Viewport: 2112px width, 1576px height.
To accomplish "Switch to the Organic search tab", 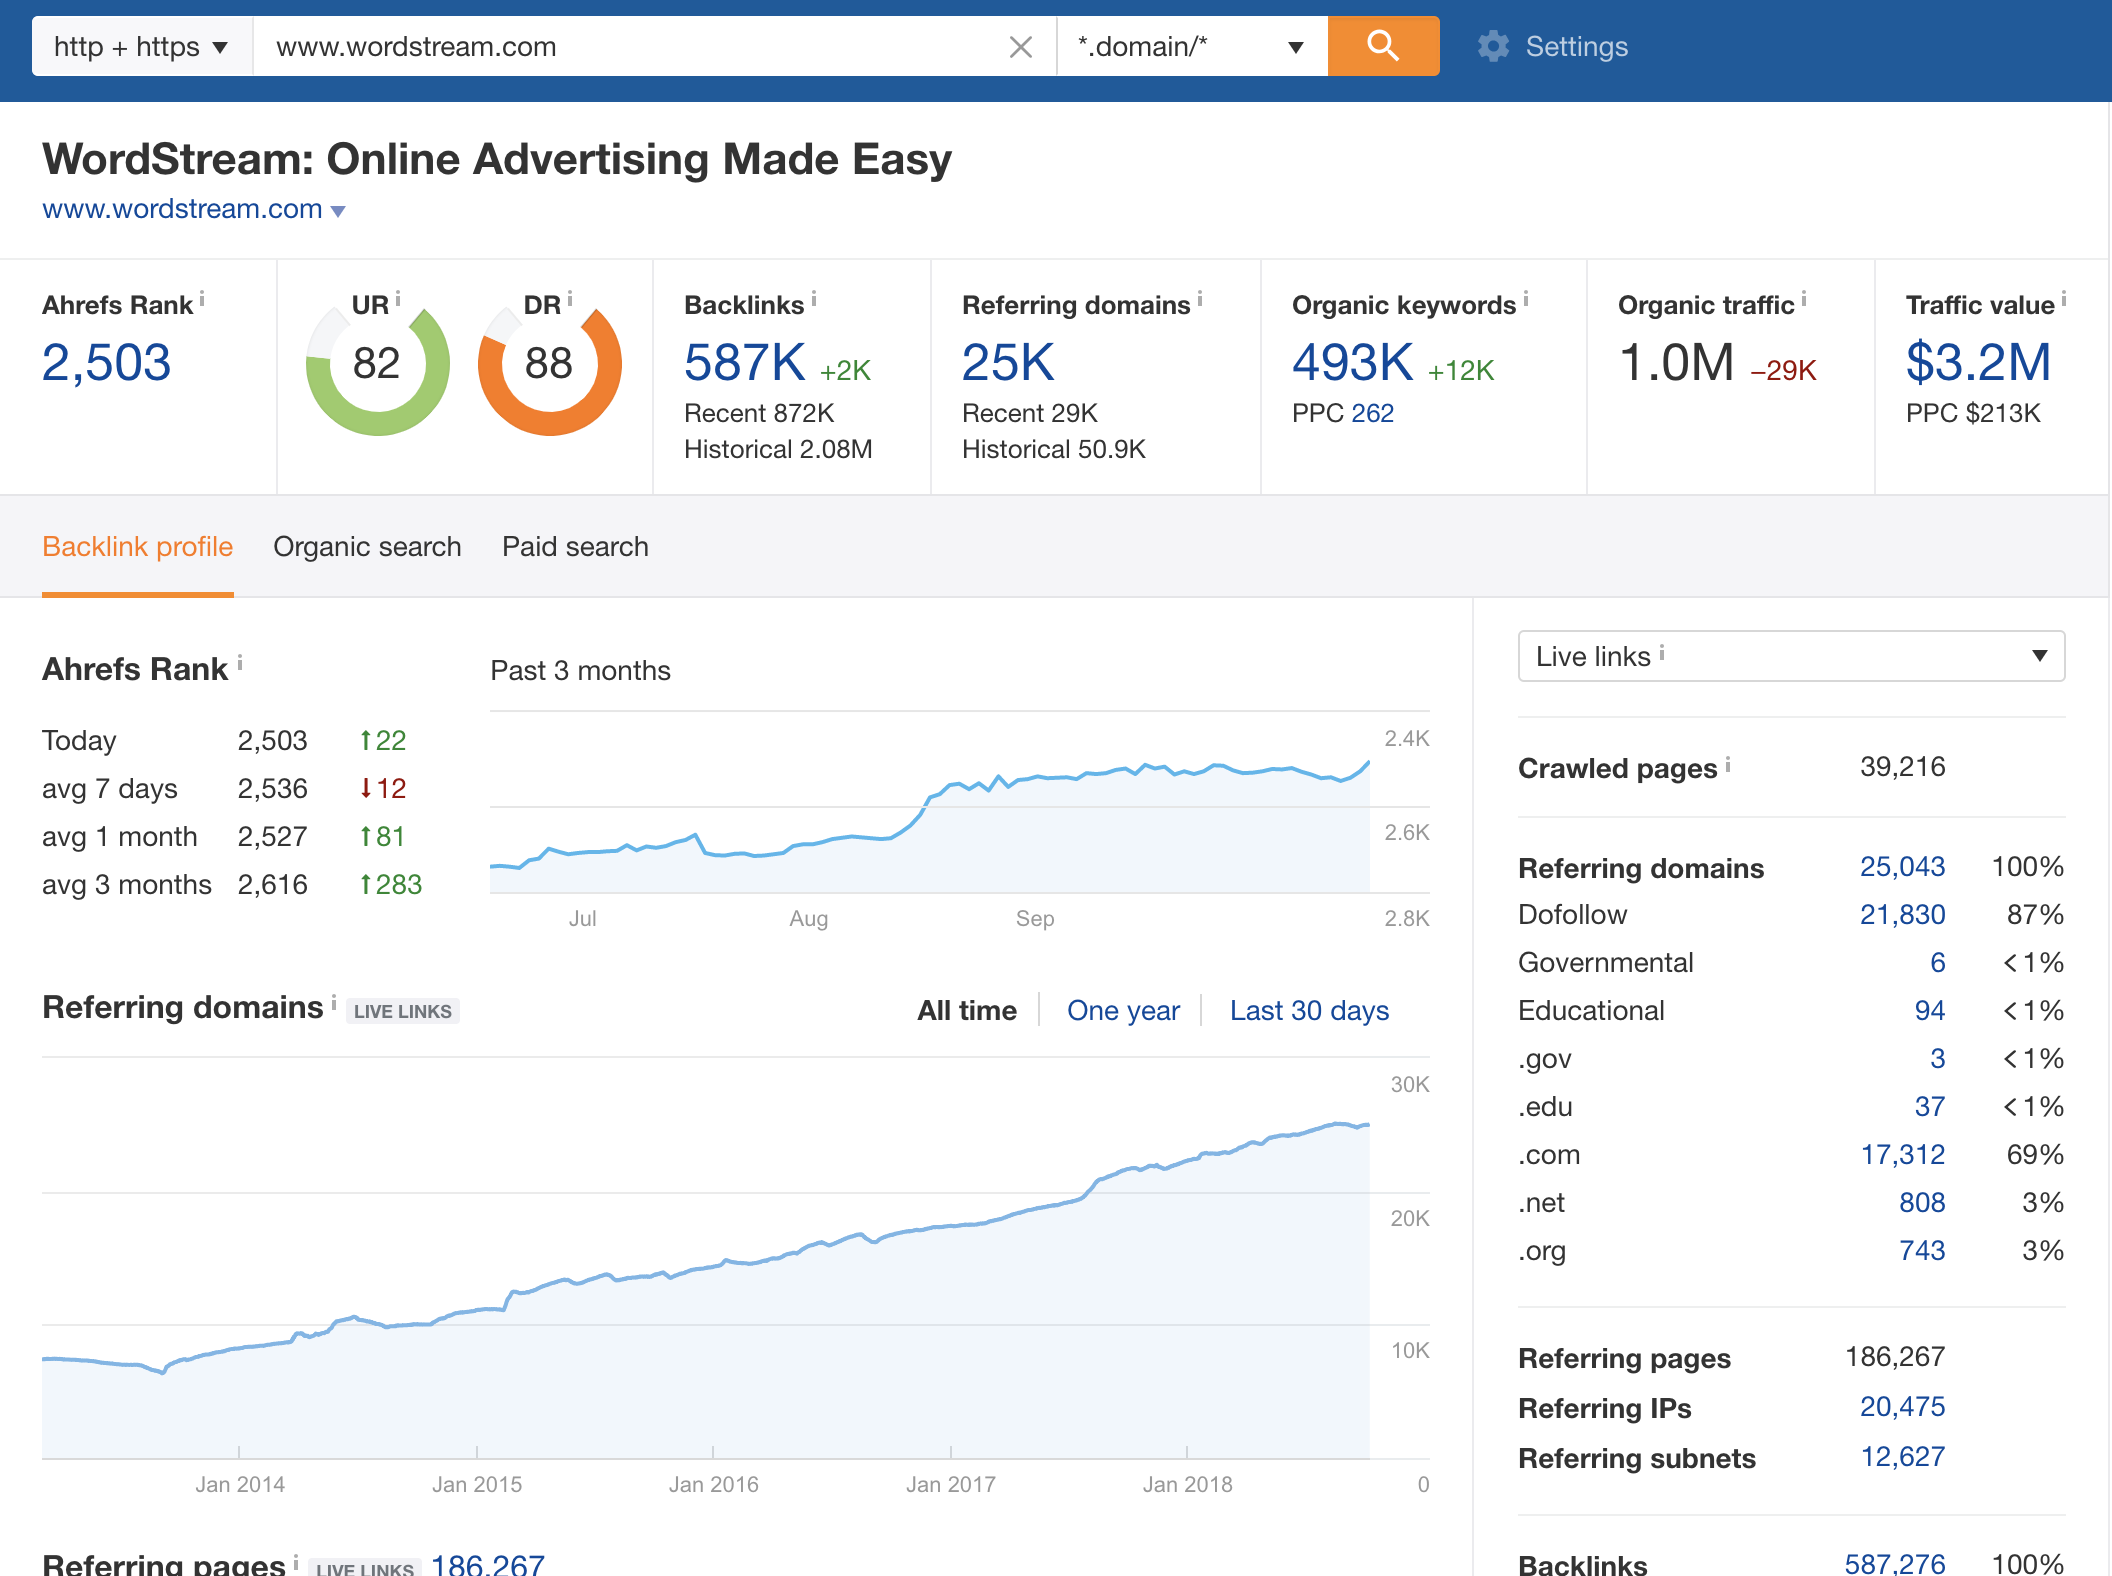I will coord(367,546).
